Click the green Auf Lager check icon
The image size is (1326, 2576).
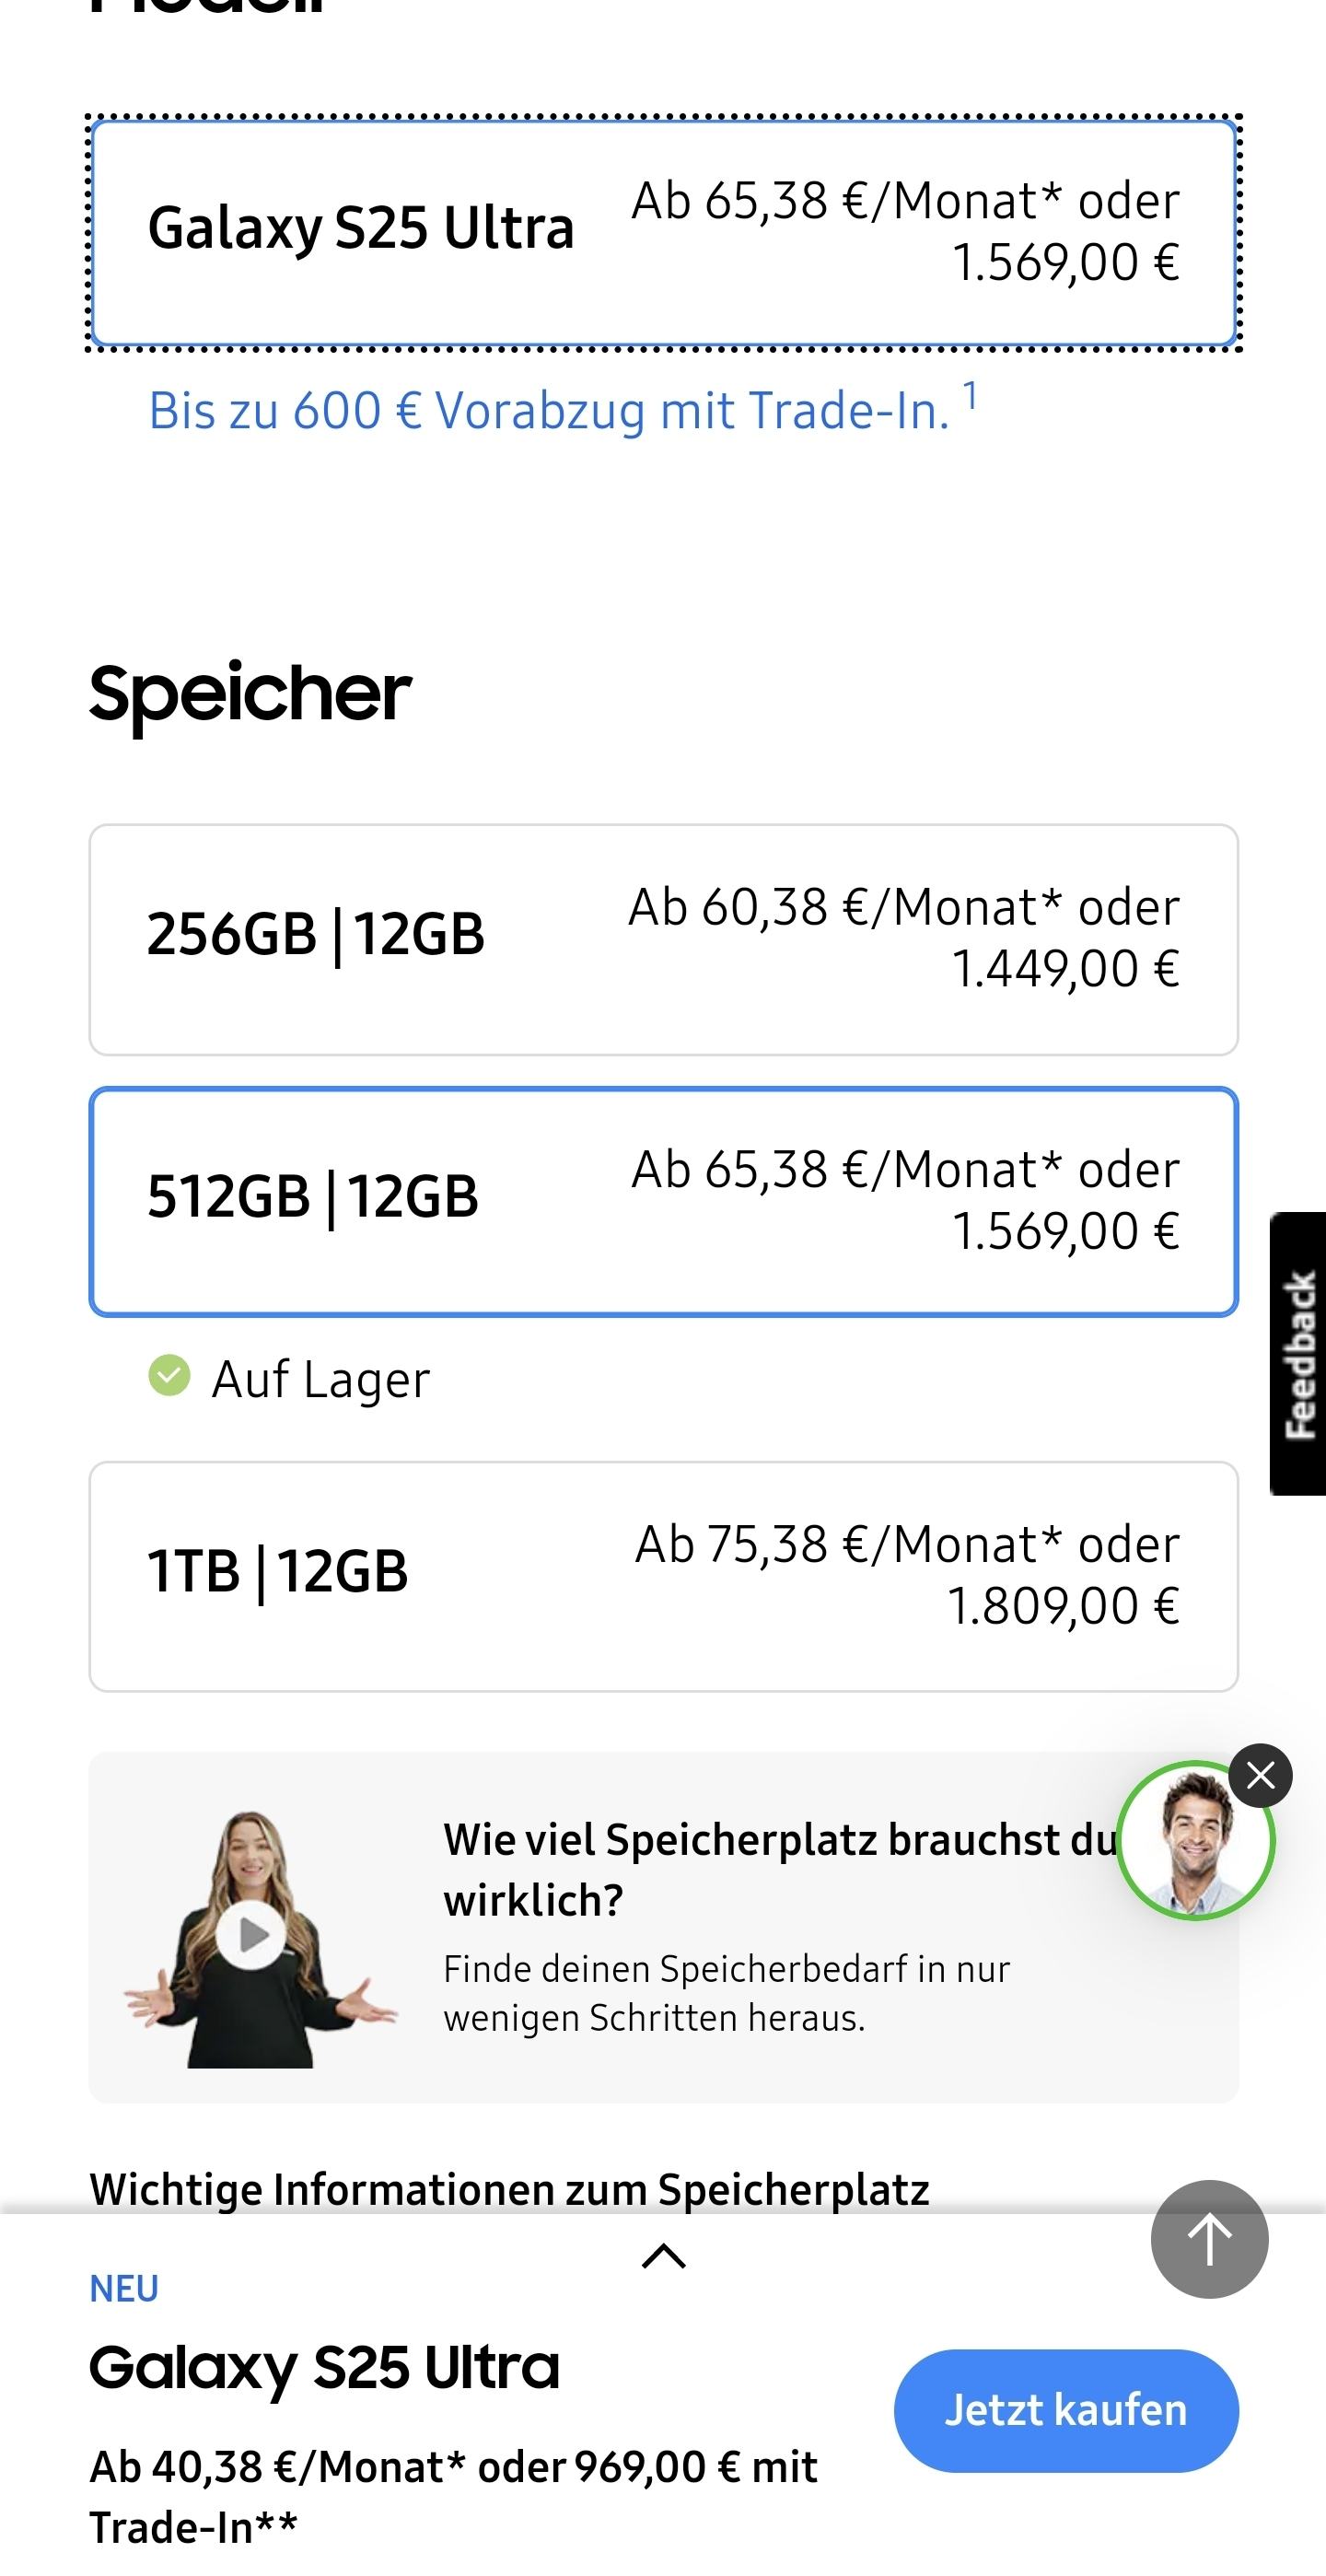(169, 1375)
